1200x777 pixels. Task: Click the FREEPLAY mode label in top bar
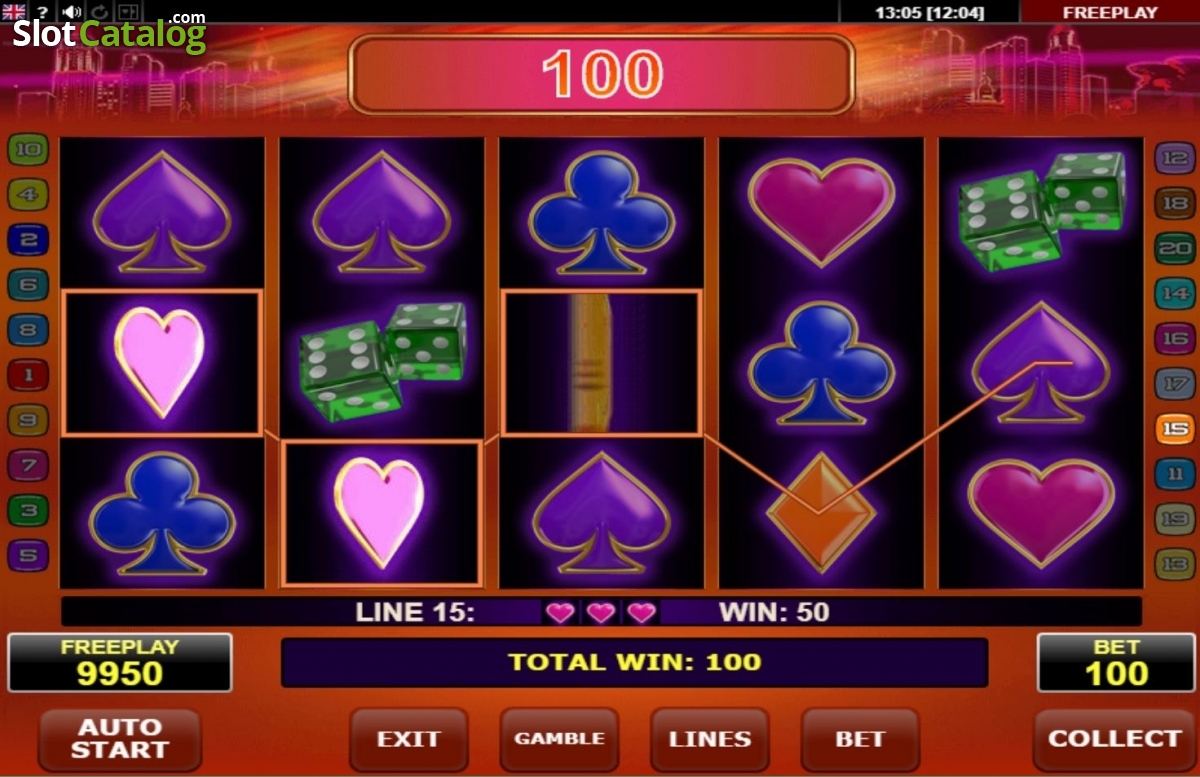1110,12
